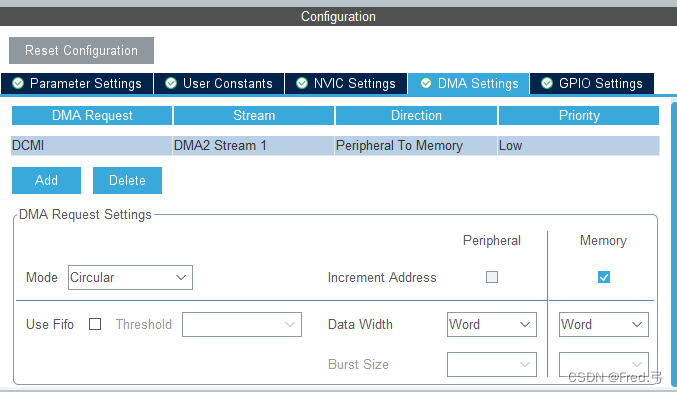Open Peripheral Burst Size dropdown
This screenshot has width=677, height=393.
click(492, 364)
